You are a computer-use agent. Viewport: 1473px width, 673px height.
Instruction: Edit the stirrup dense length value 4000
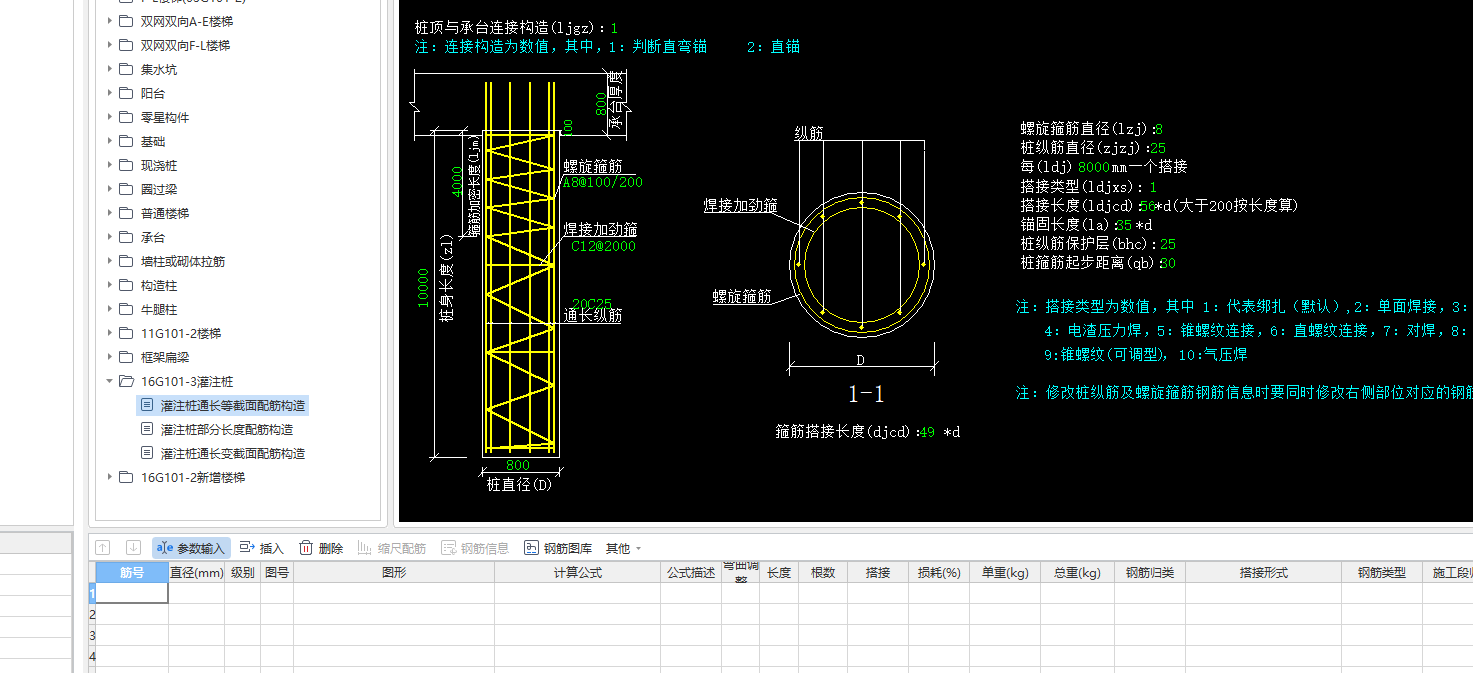(457, 181)
